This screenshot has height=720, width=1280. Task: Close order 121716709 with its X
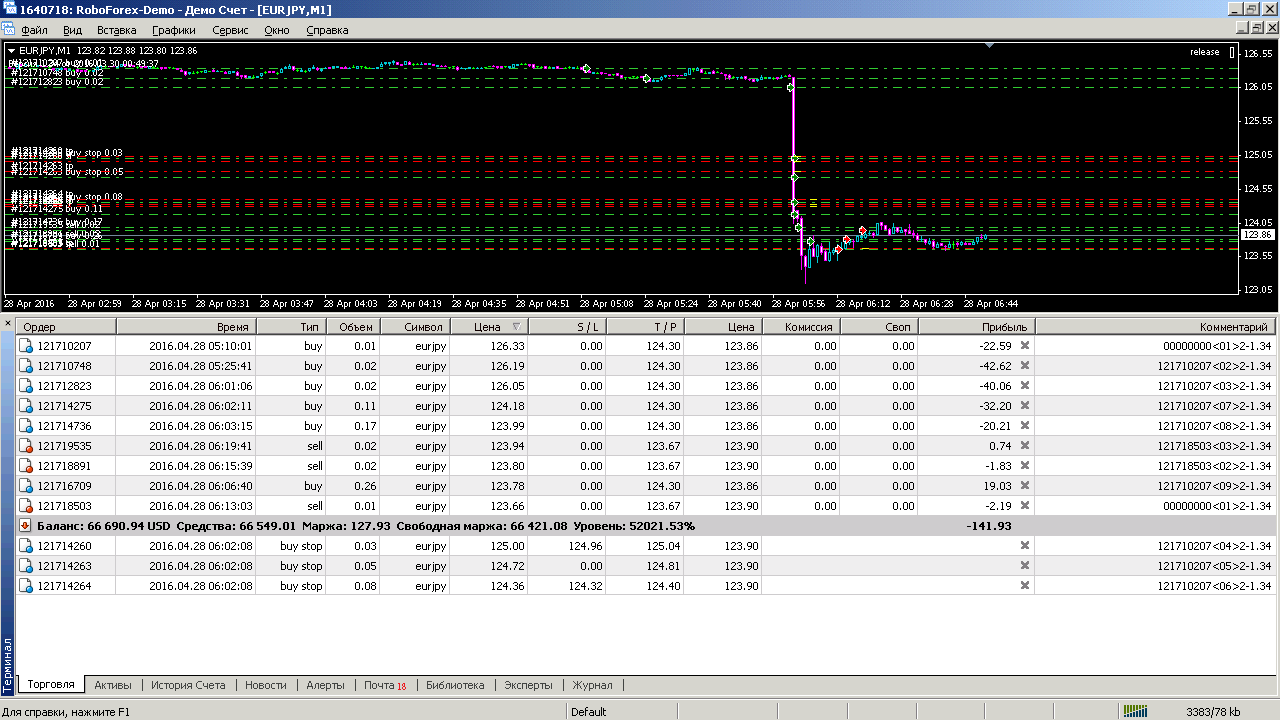point(1025,486)
